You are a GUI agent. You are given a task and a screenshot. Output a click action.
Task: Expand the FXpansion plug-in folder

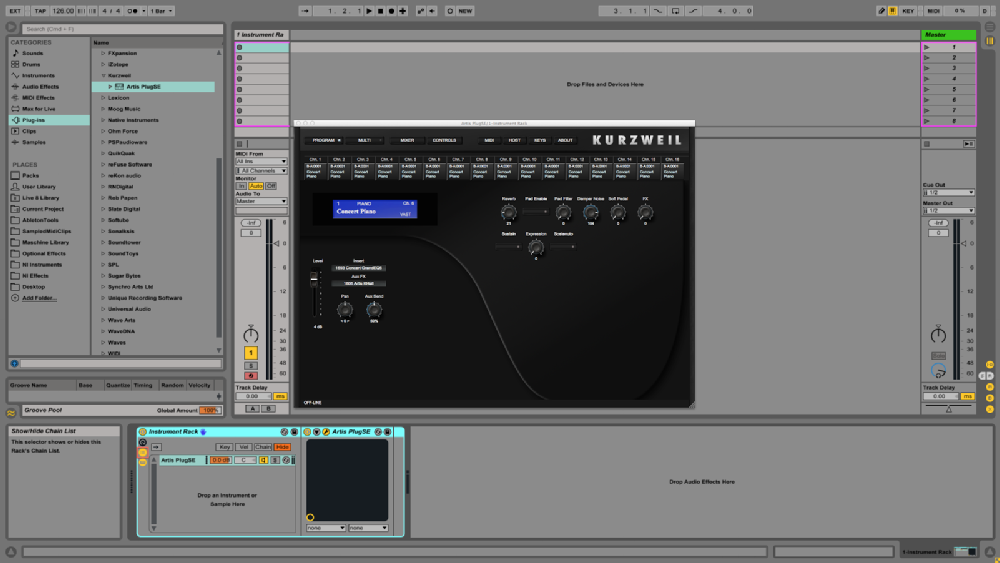tap(102, 53)
